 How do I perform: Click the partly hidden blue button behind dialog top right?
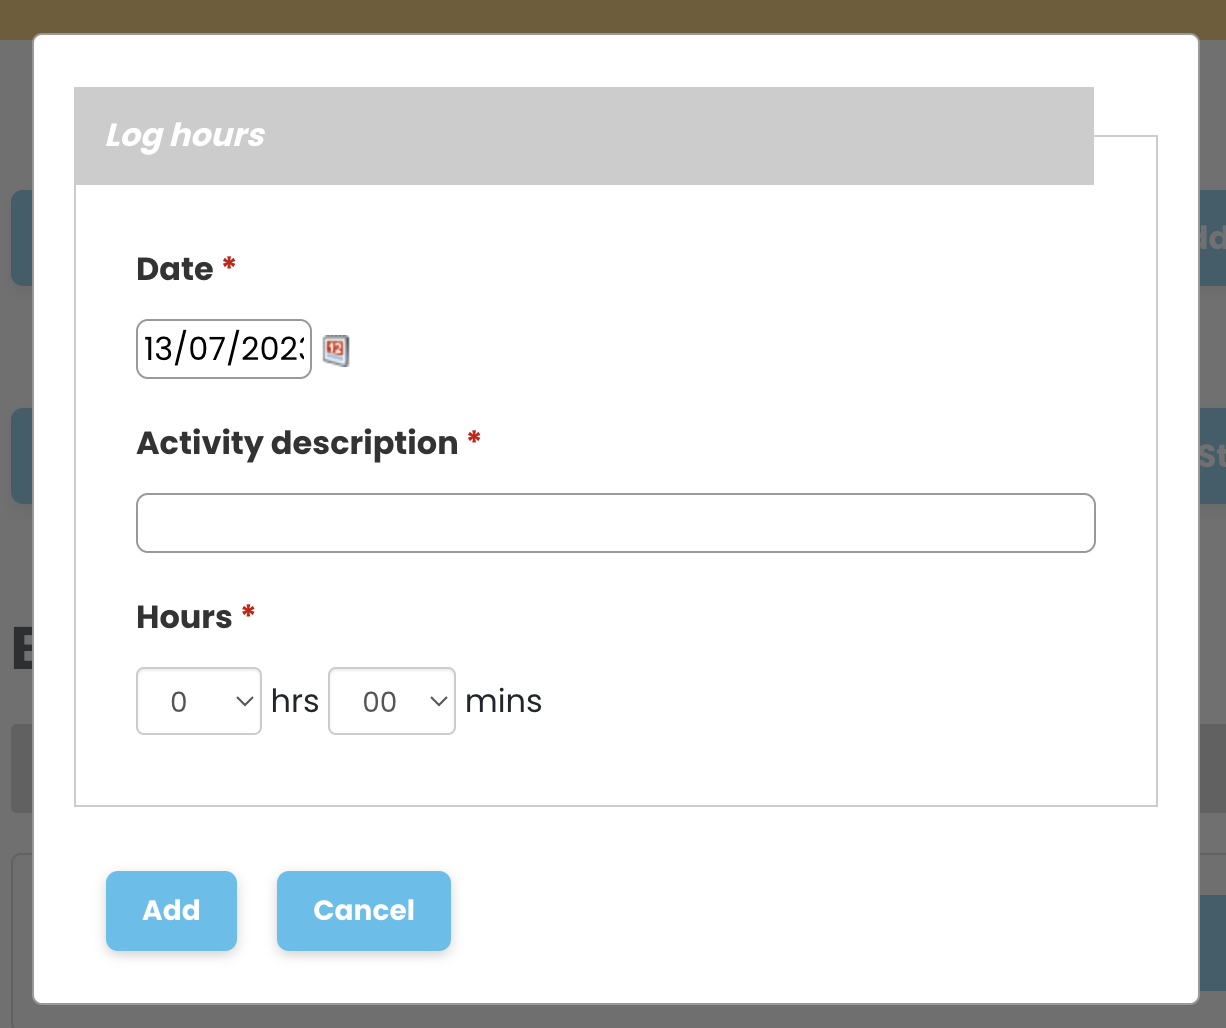(x=1212, y=238)
